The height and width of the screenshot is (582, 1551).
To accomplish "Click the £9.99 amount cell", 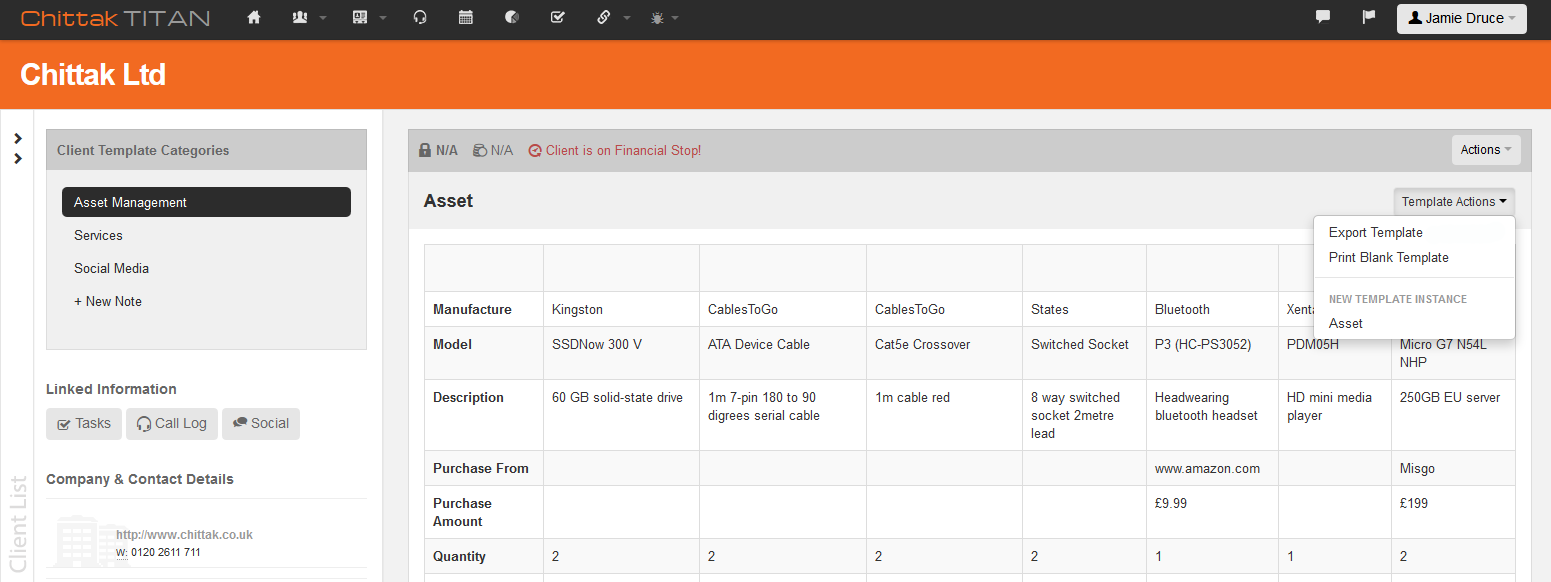I will click(1212, 512).
